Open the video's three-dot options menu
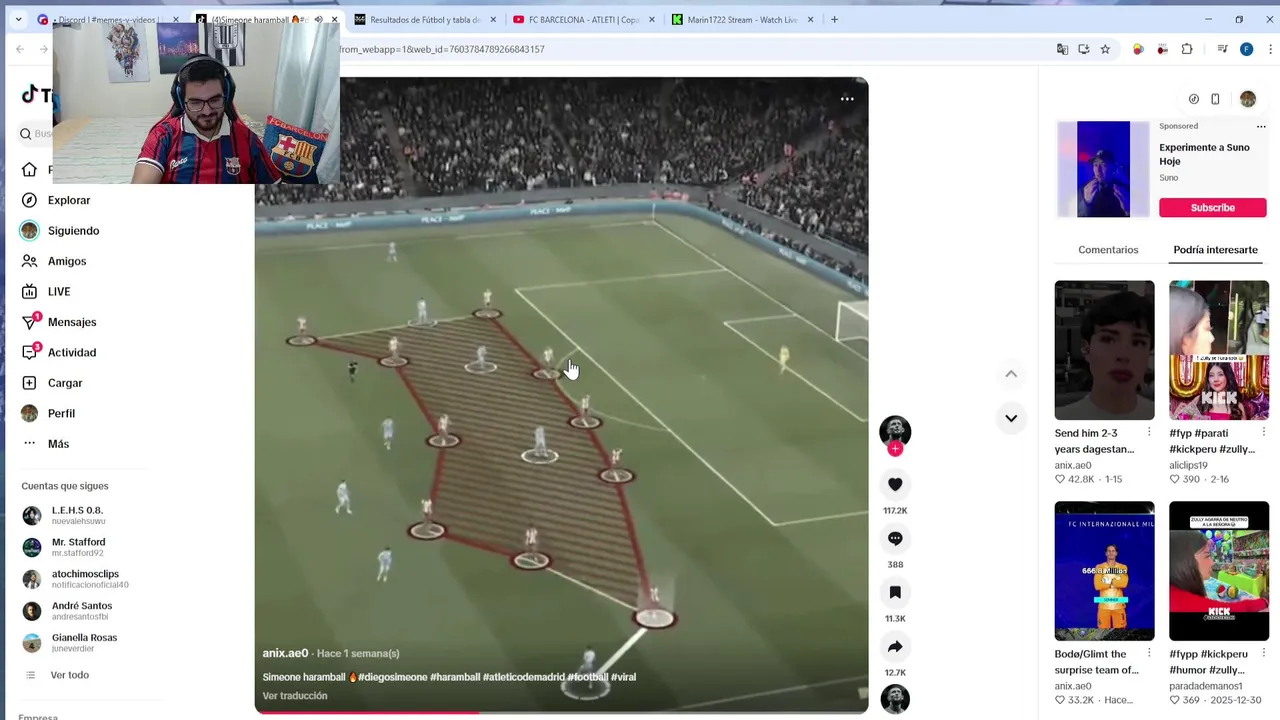 click(x=847, y=99)
